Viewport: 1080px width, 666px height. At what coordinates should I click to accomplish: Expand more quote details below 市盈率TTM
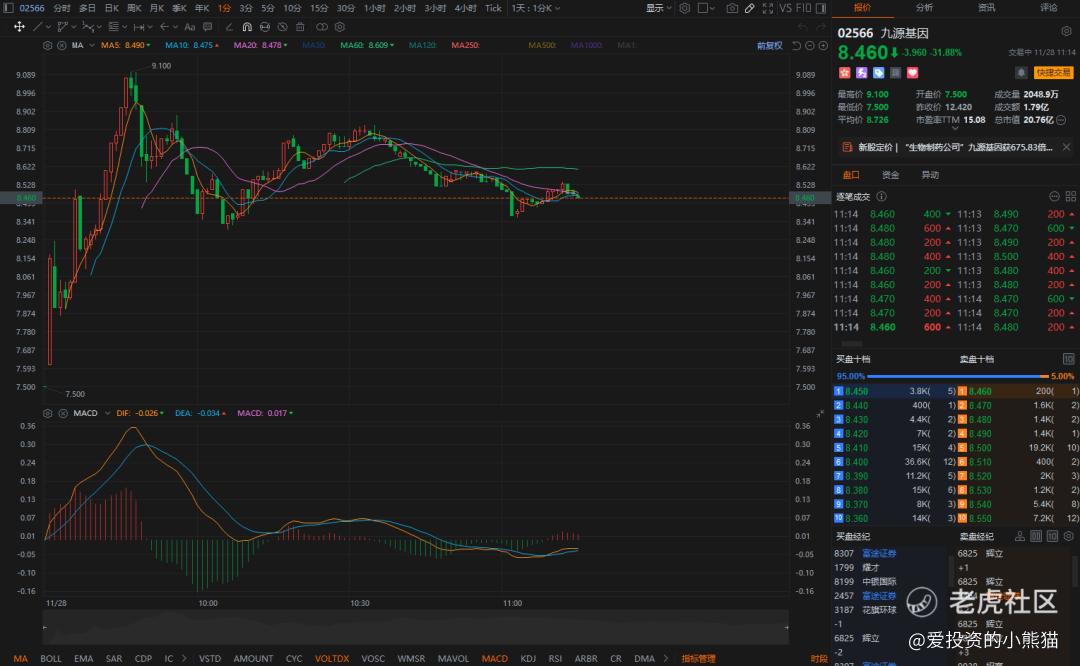pyautogui.click(x=957, y=129)
